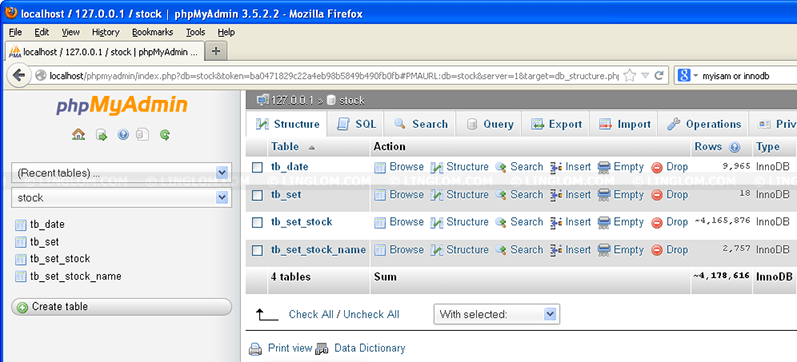Click Google search engine icon
Image resolution: width=797 pixels, height=362 pixels.
tap(684, 76)
